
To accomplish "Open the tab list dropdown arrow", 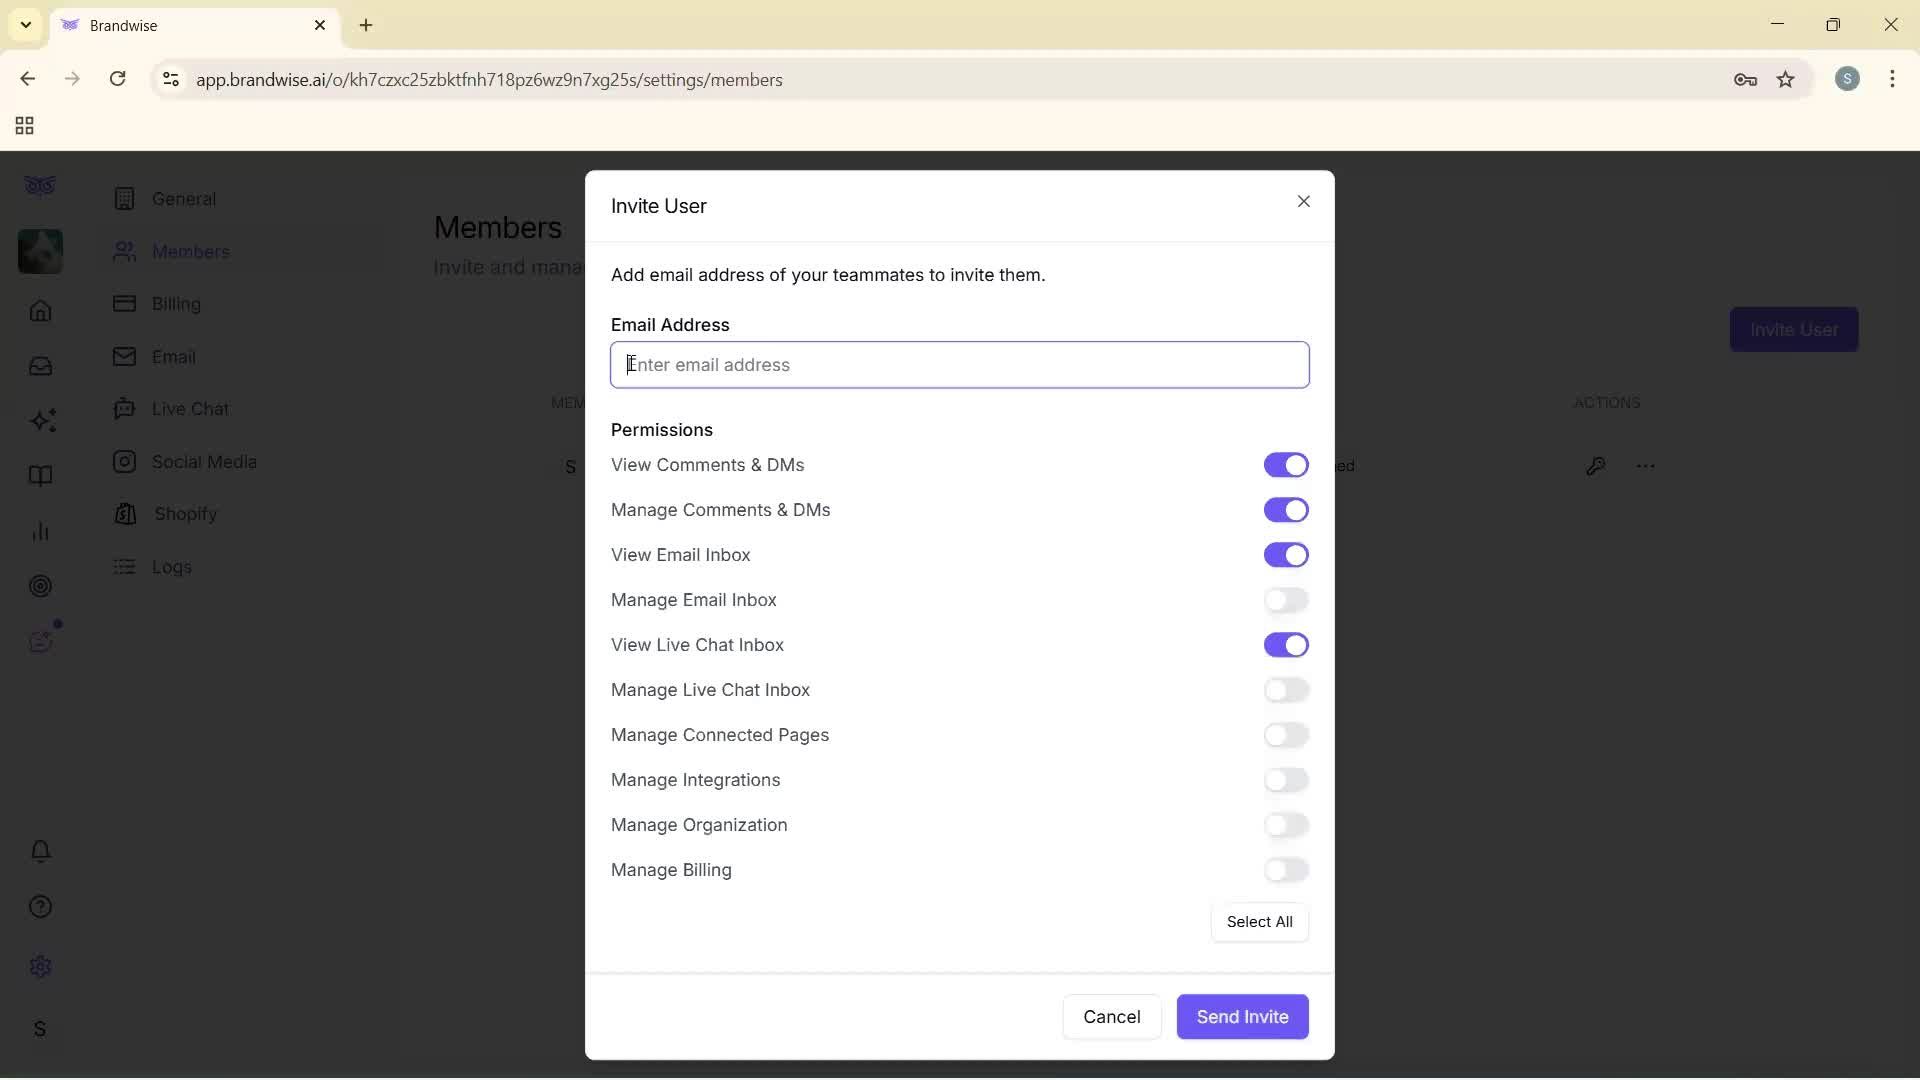I will pos(24,24).
